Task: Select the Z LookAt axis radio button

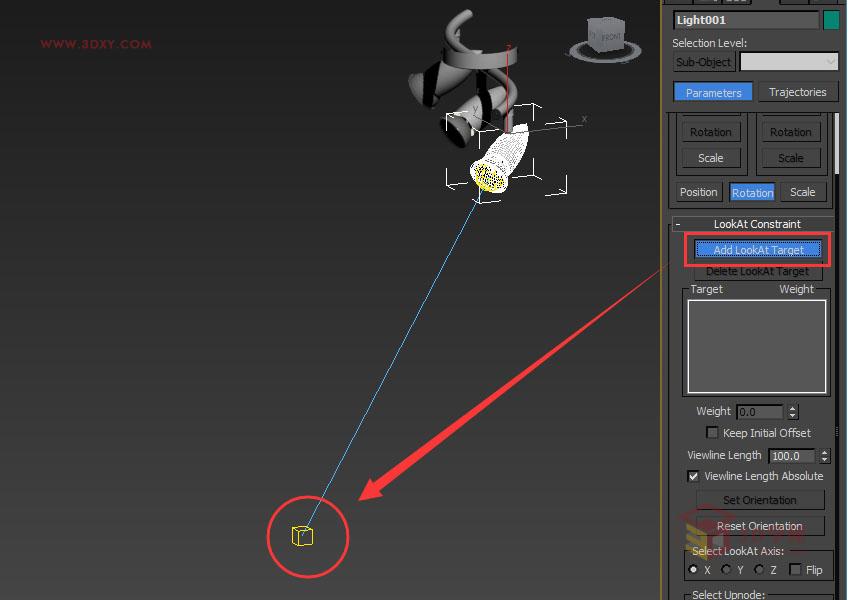Action: (x=756, y=568)
